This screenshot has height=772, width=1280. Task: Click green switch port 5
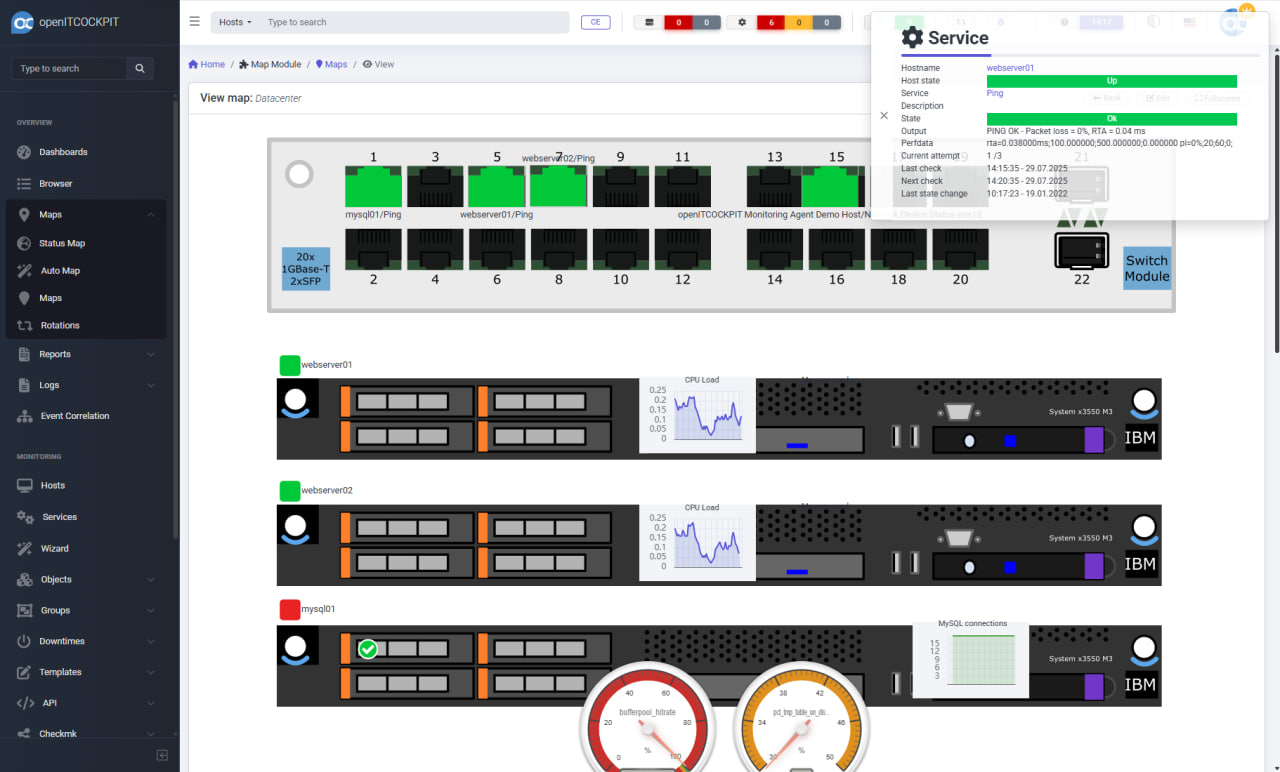tap(497, 187)
